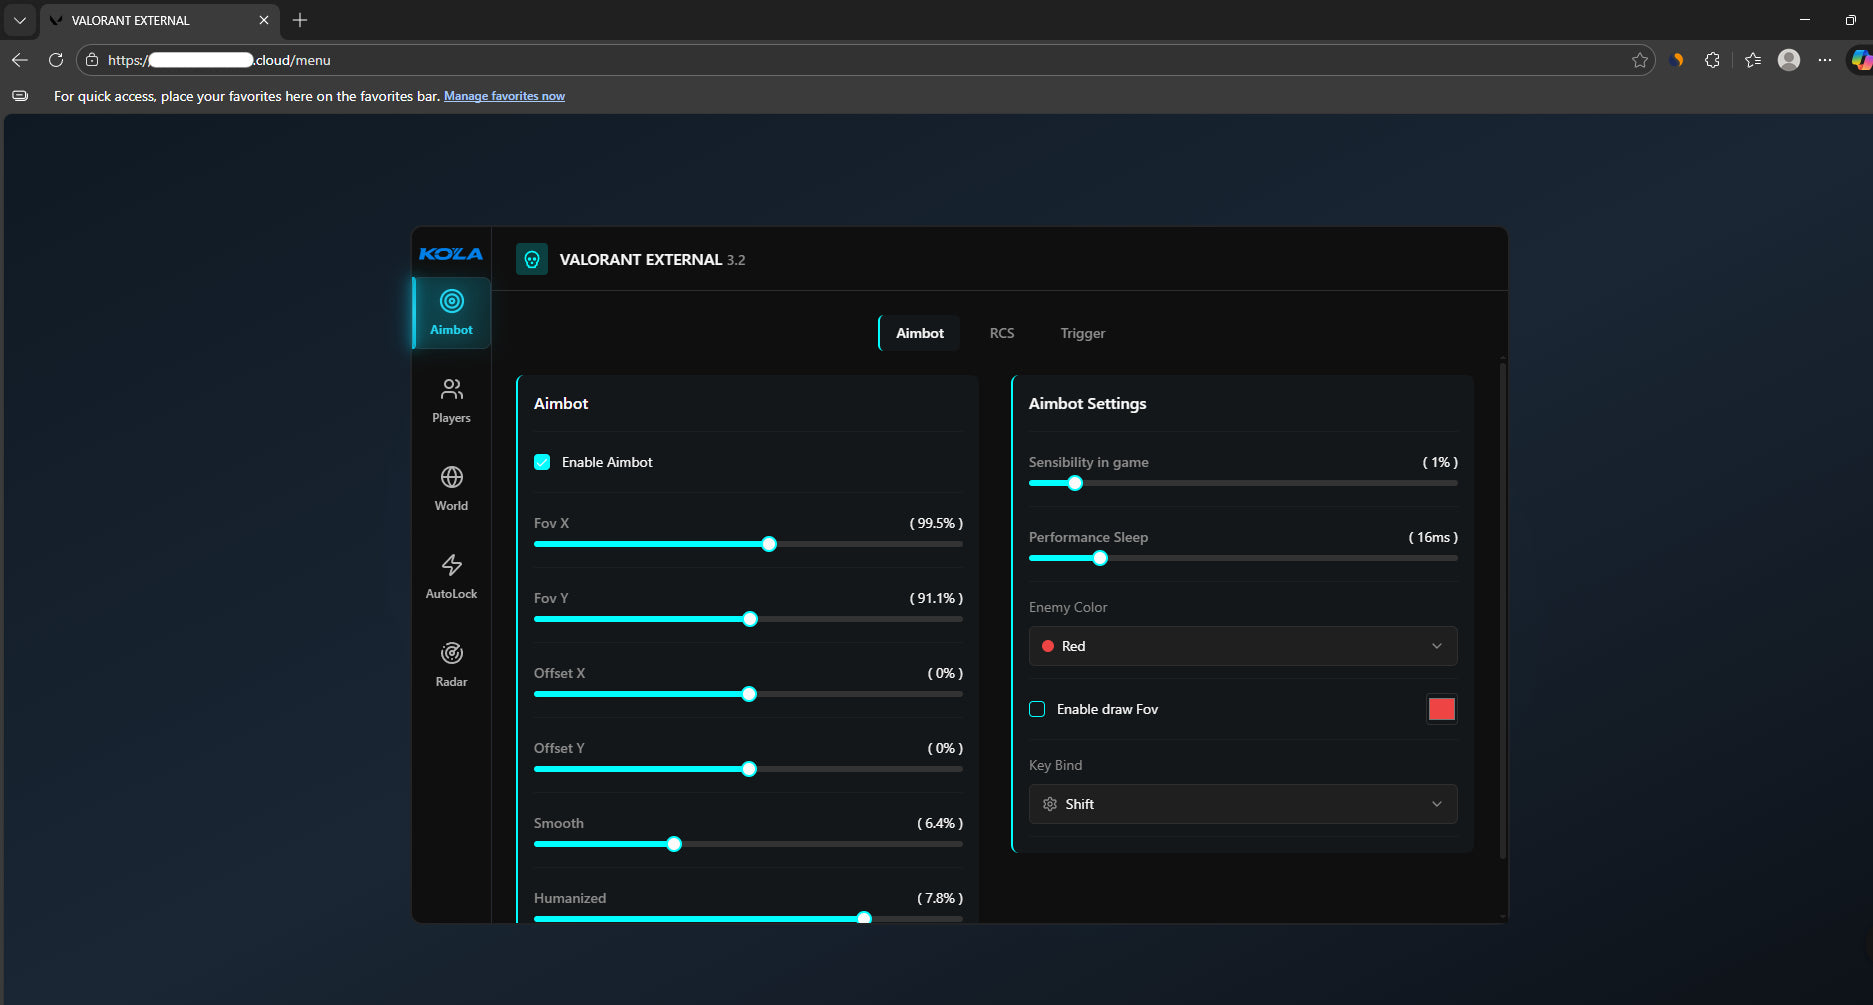
Task: Open the browser tab list chevron
Action: click(20, 20)
